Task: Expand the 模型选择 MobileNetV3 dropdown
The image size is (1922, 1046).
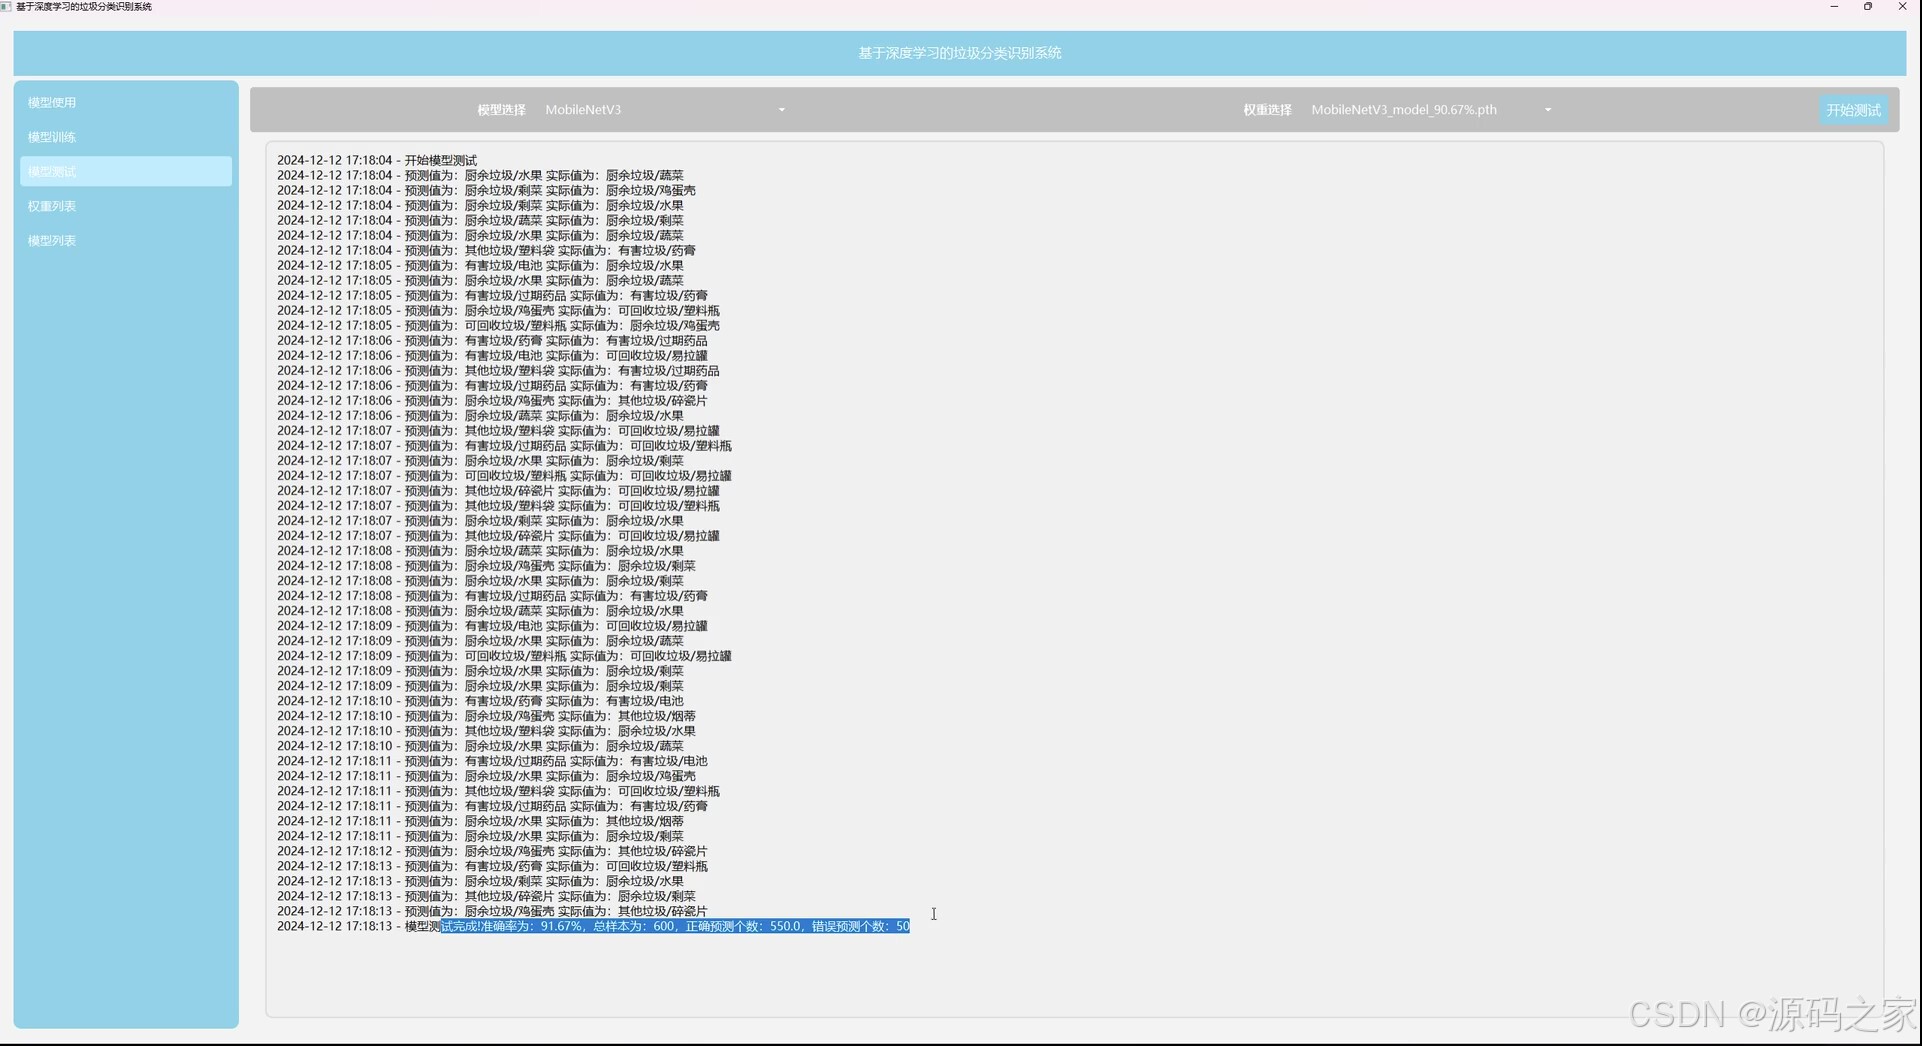Action: pos(665,110)
